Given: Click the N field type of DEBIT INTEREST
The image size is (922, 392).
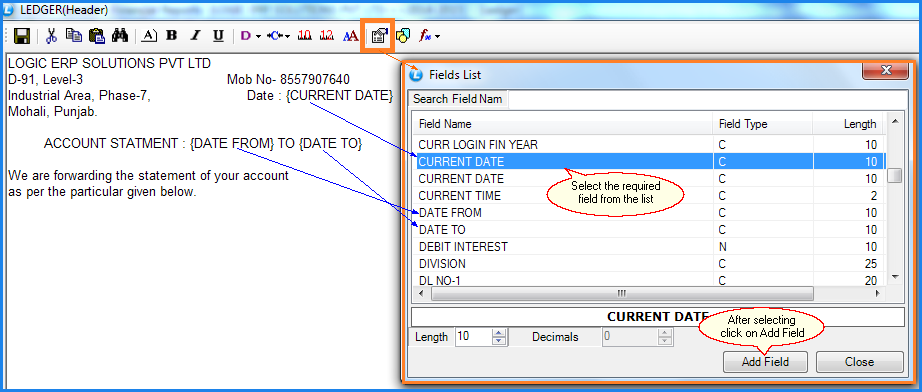Looking at the screenshot, I should pyautogui.click(x=723, y=247).
